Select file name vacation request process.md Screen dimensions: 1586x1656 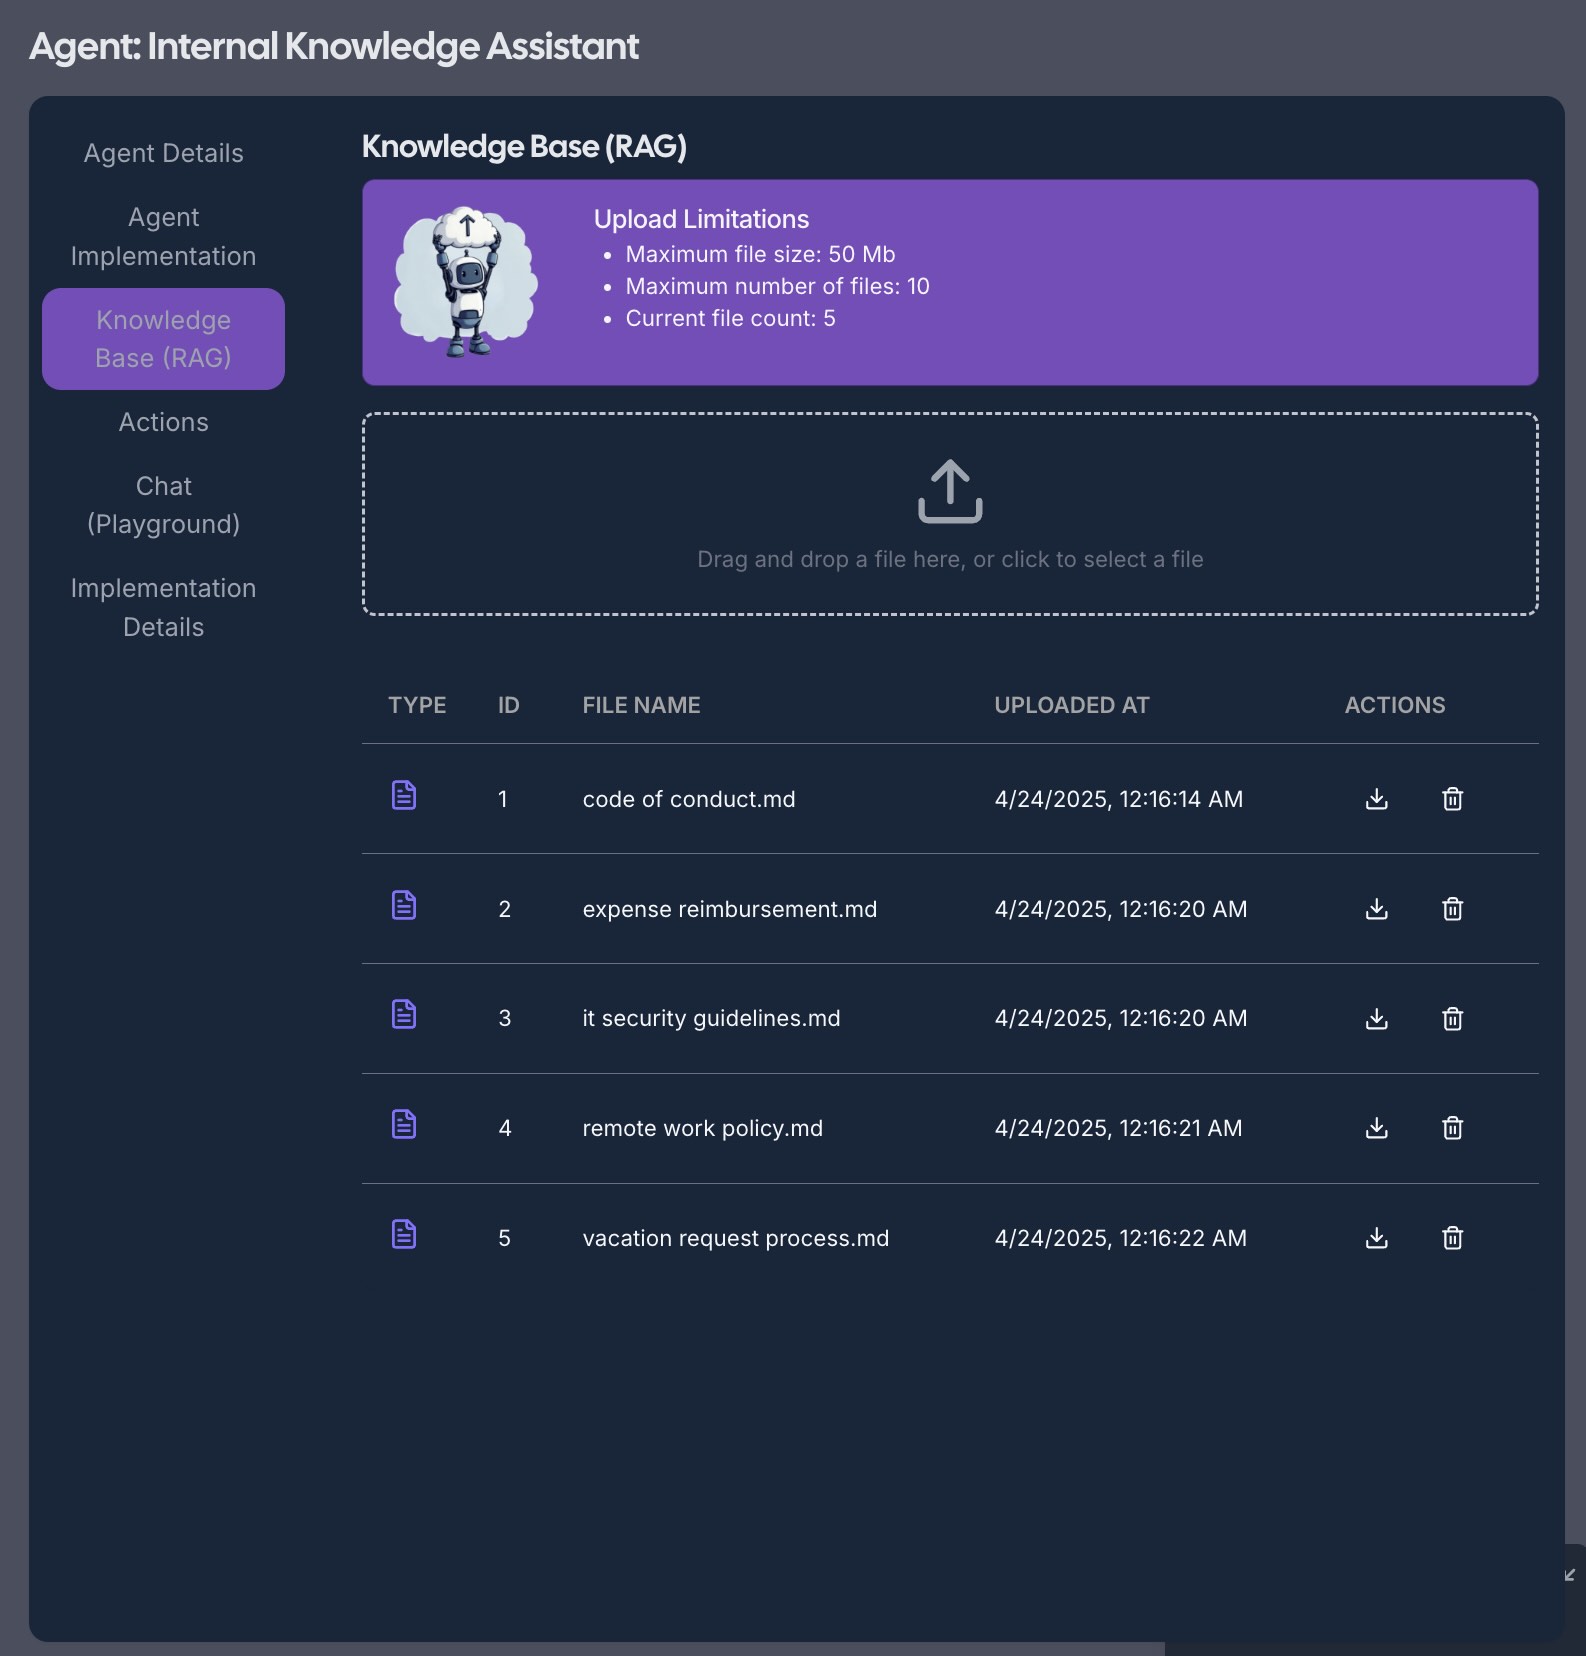pyautogui.click(x=736, y=1238)
